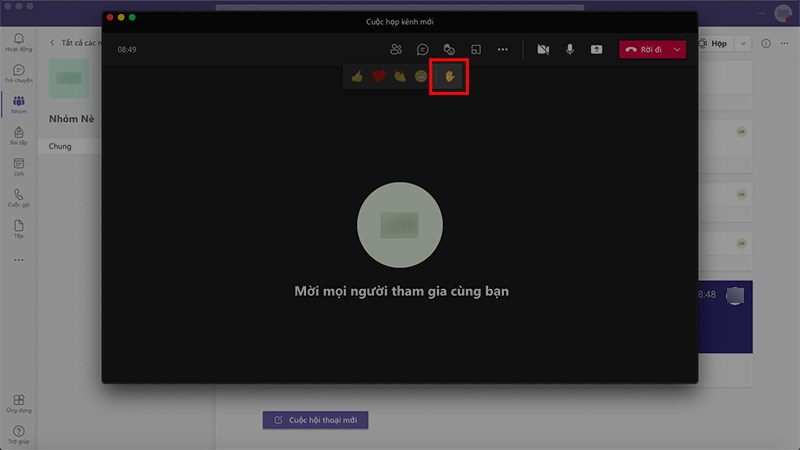Viewport: 800px width, 450px height.
Task: Click the participant avatar circle in meeting
Action: 399,225
